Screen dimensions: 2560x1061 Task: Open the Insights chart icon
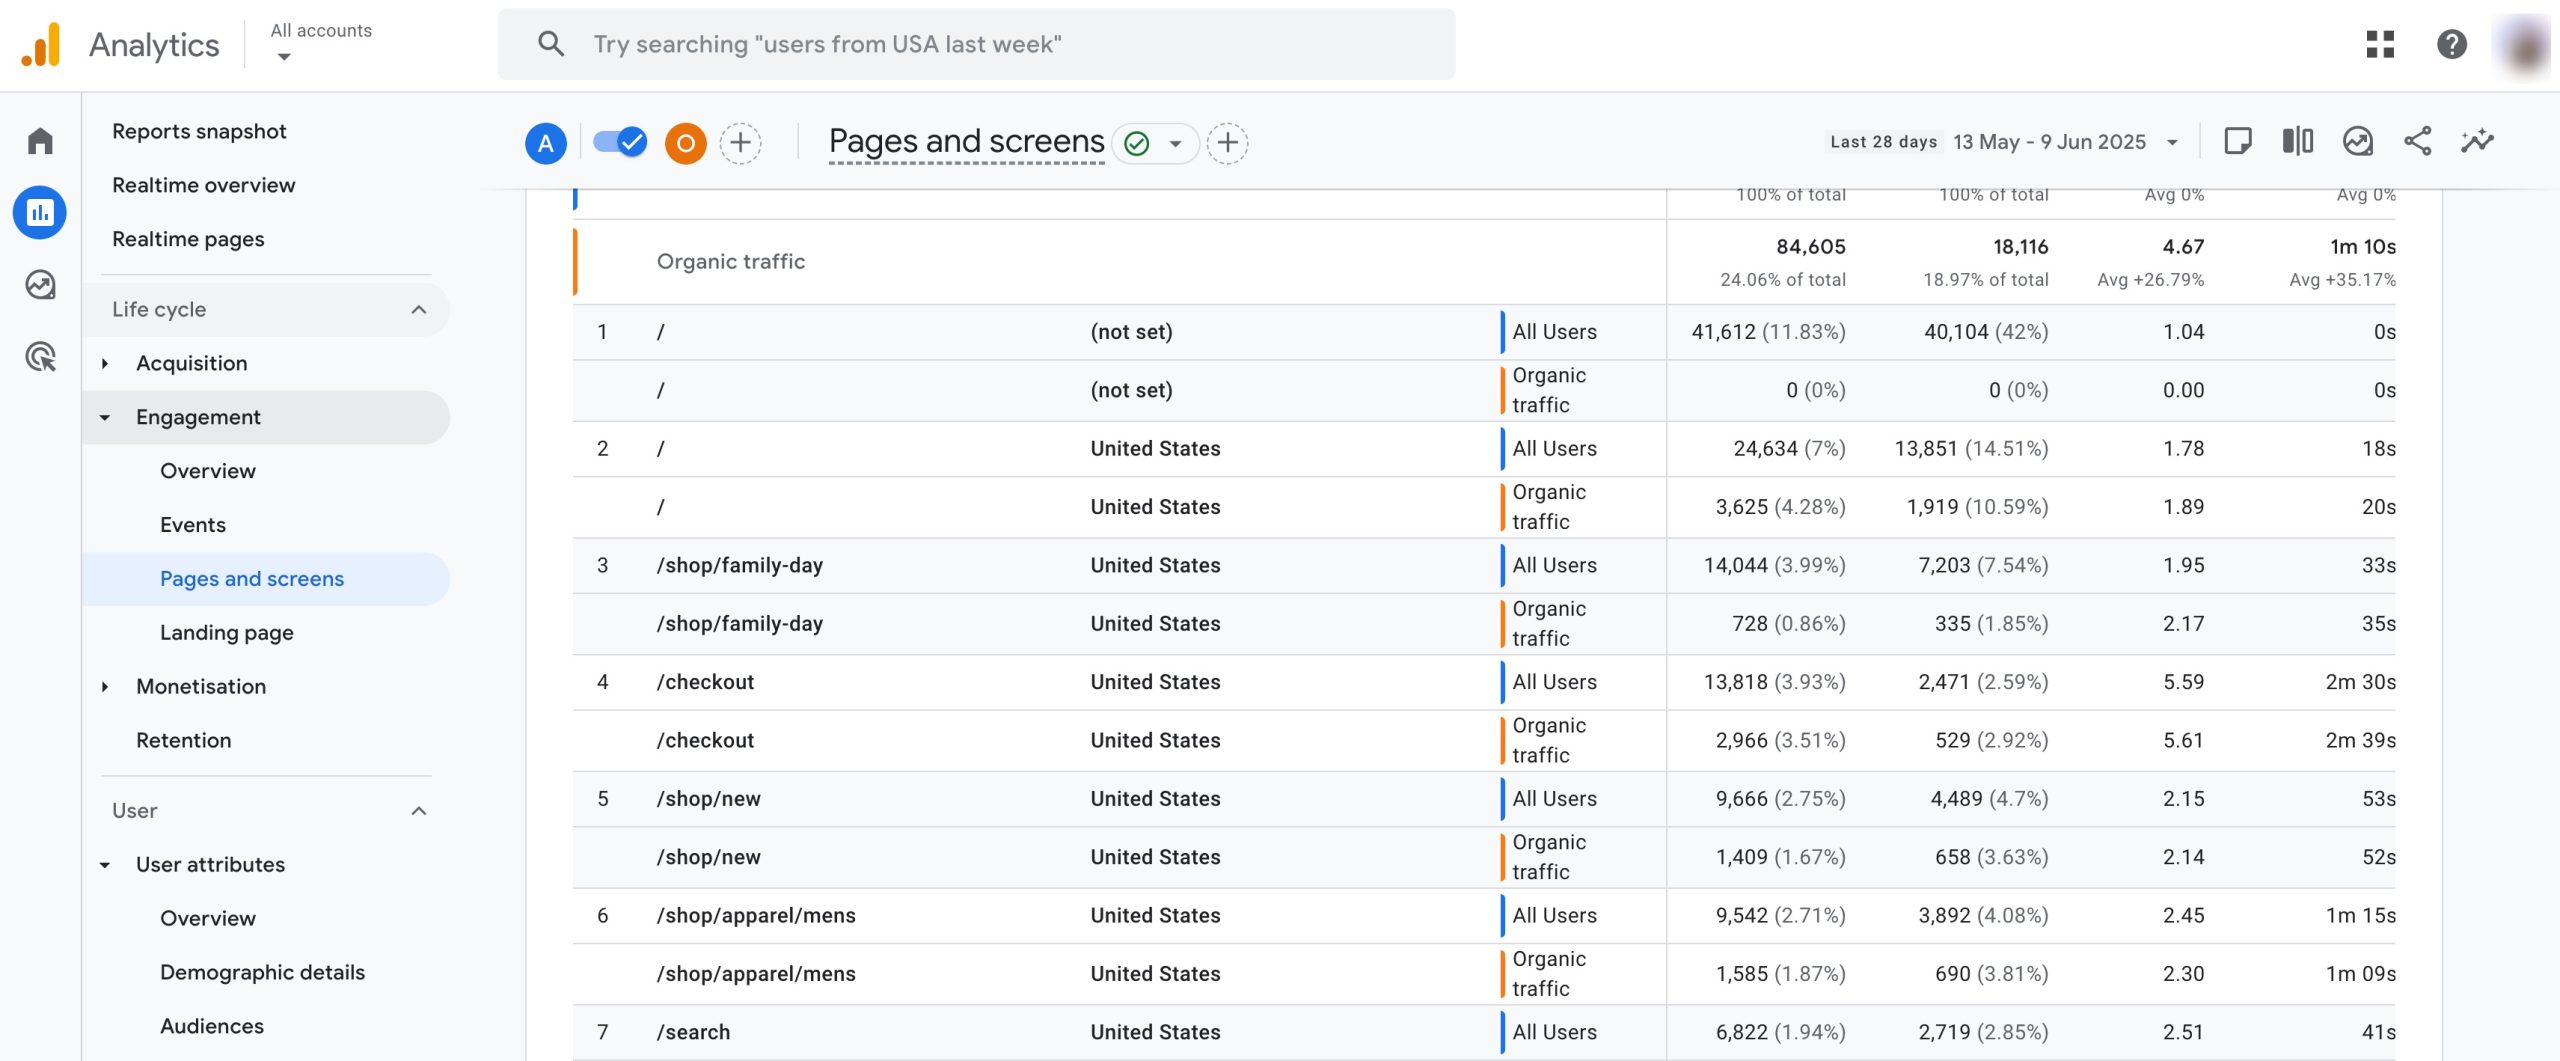coord(2358,141)
